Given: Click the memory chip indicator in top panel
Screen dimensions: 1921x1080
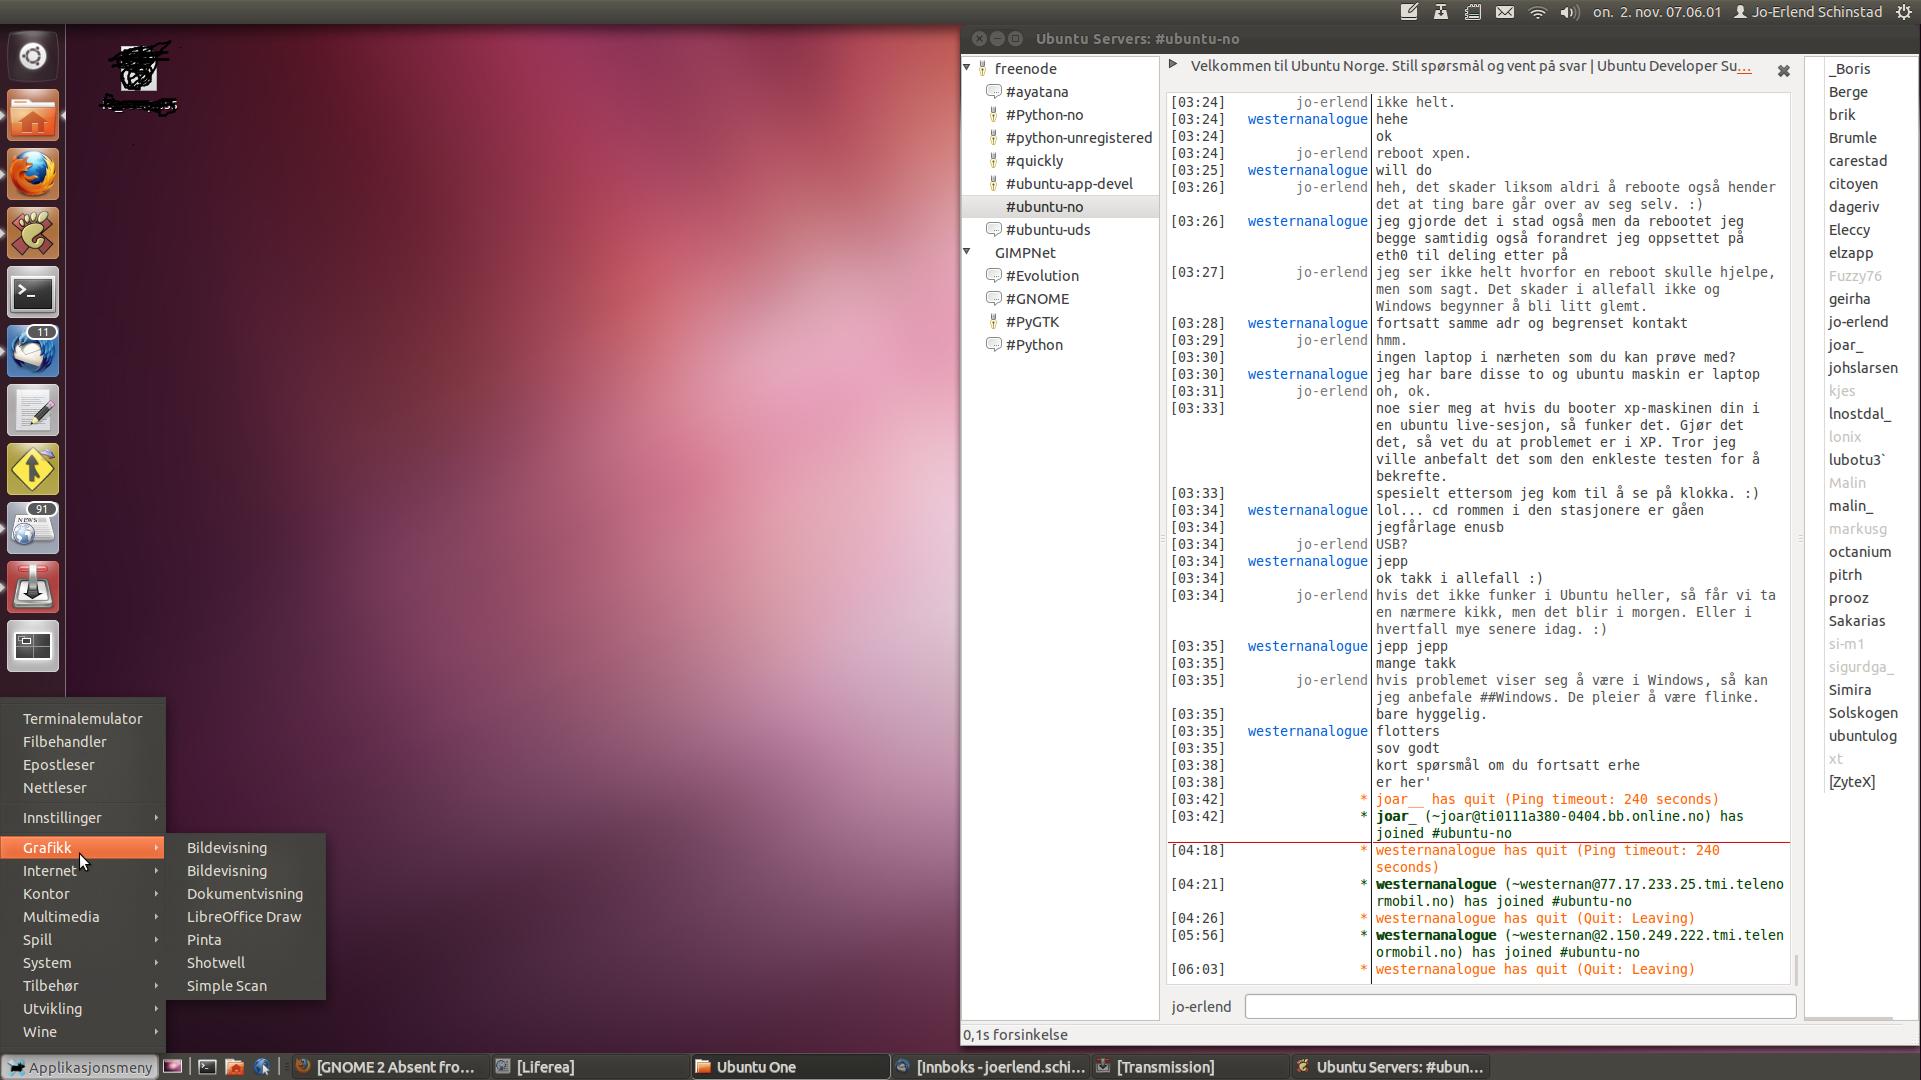Looking at the screenshot, I should pyautogui.click(x=1473, y=12).
